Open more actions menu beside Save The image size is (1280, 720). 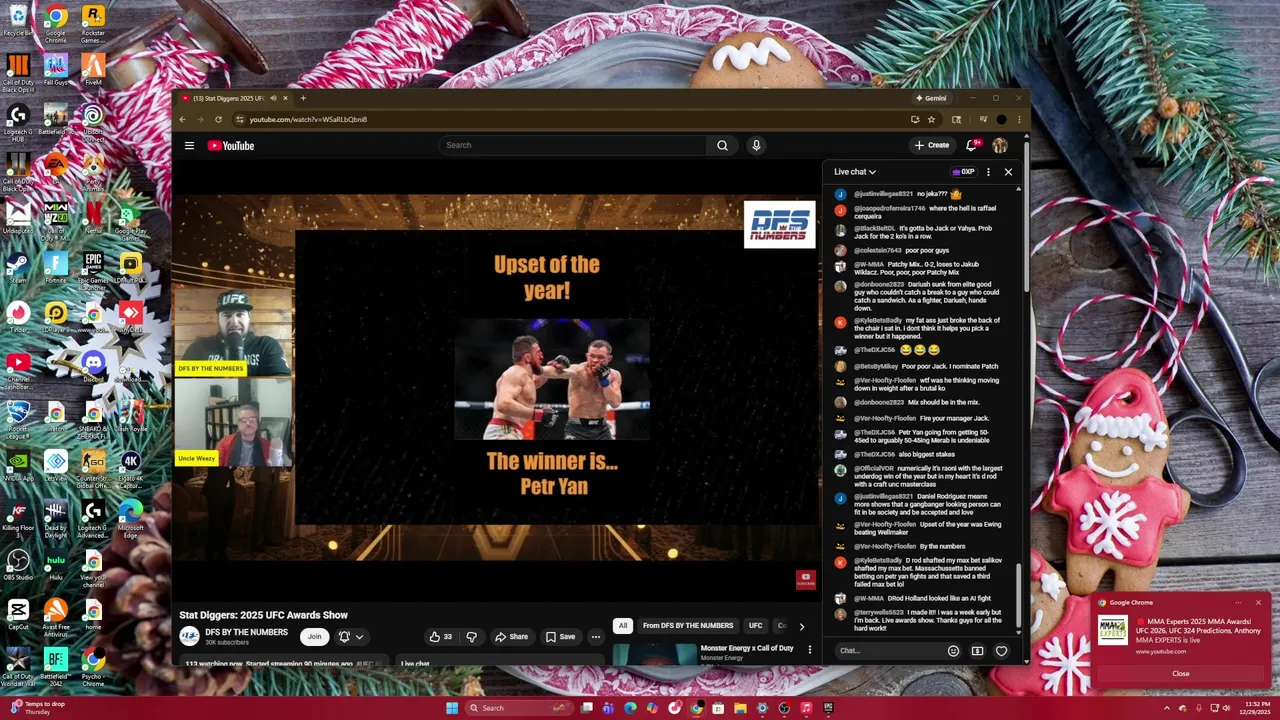595,636
